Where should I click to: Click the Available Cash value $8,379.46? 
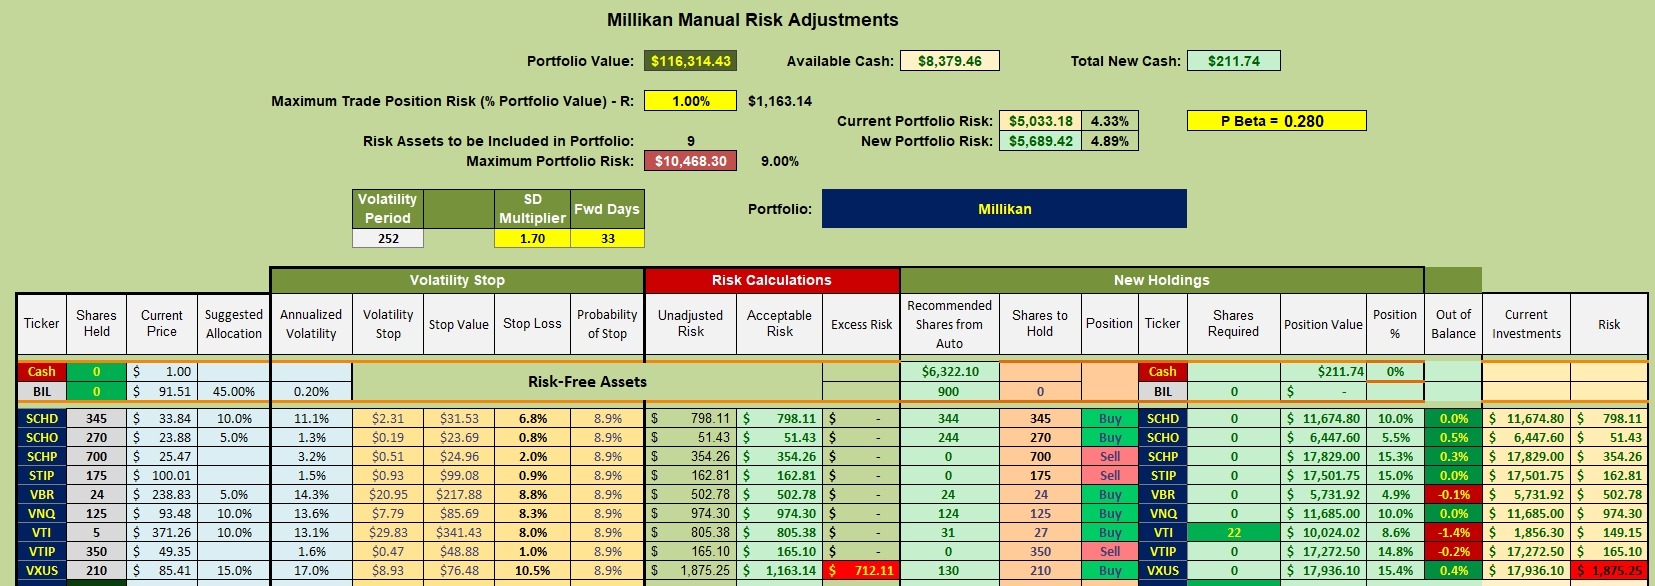(950, 61)
